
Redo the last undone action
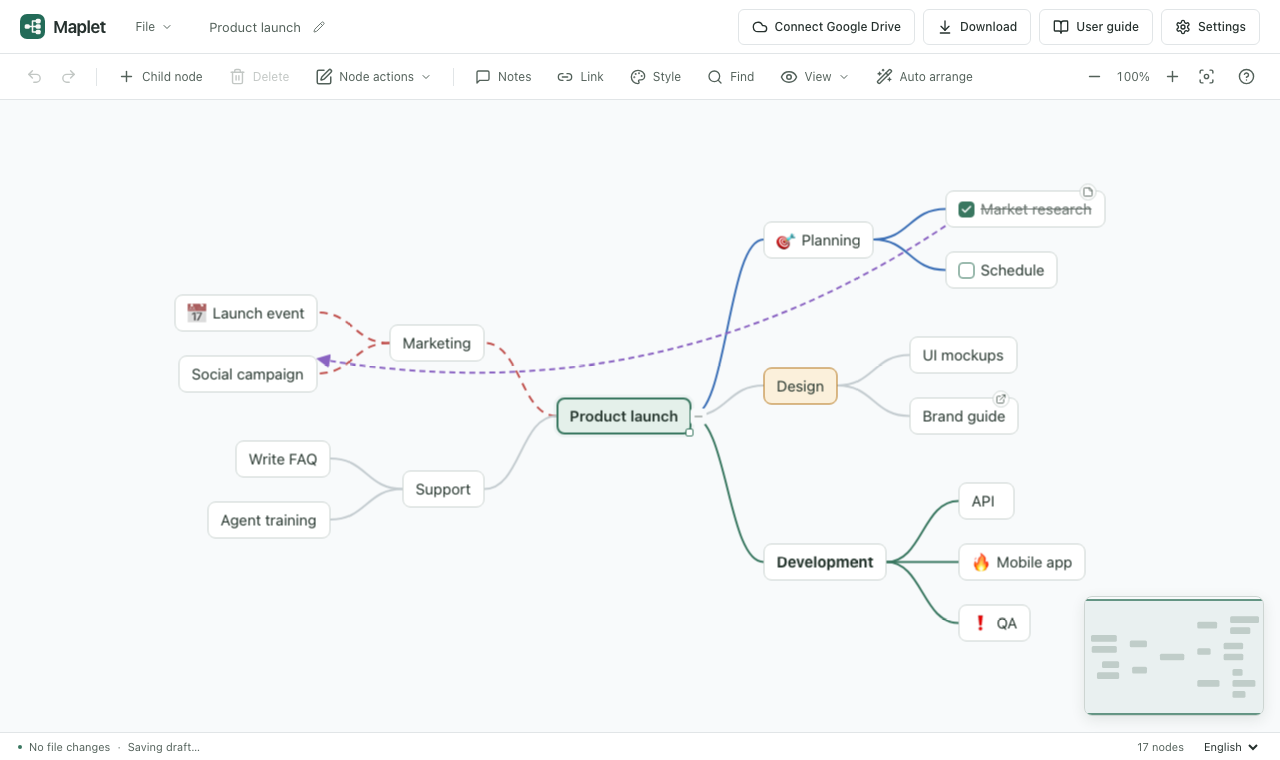[x=68, y=77]
